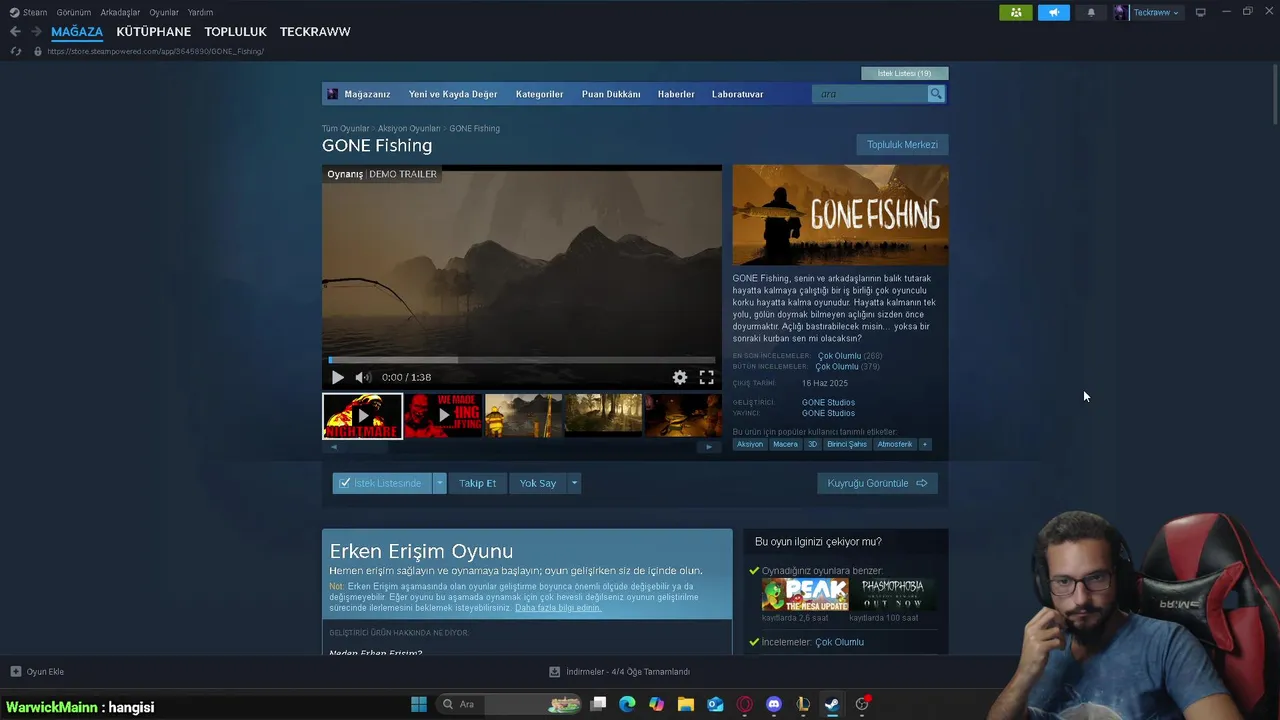Open İstek Listesi (19) button
This screenshot has width=1280, height=720.
pyautogui.click(x=904, y=73)
